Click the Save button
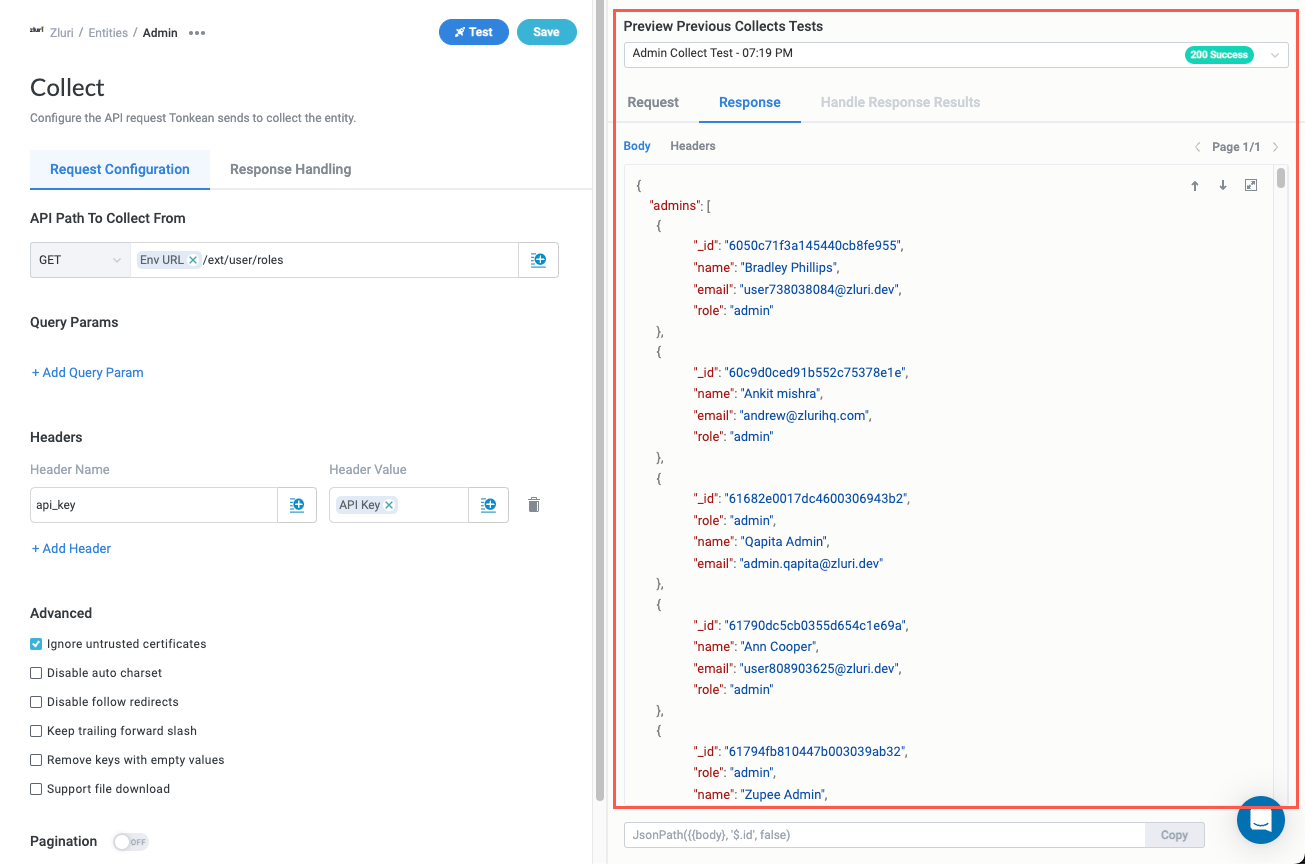1305x864 pixels. 546,32
